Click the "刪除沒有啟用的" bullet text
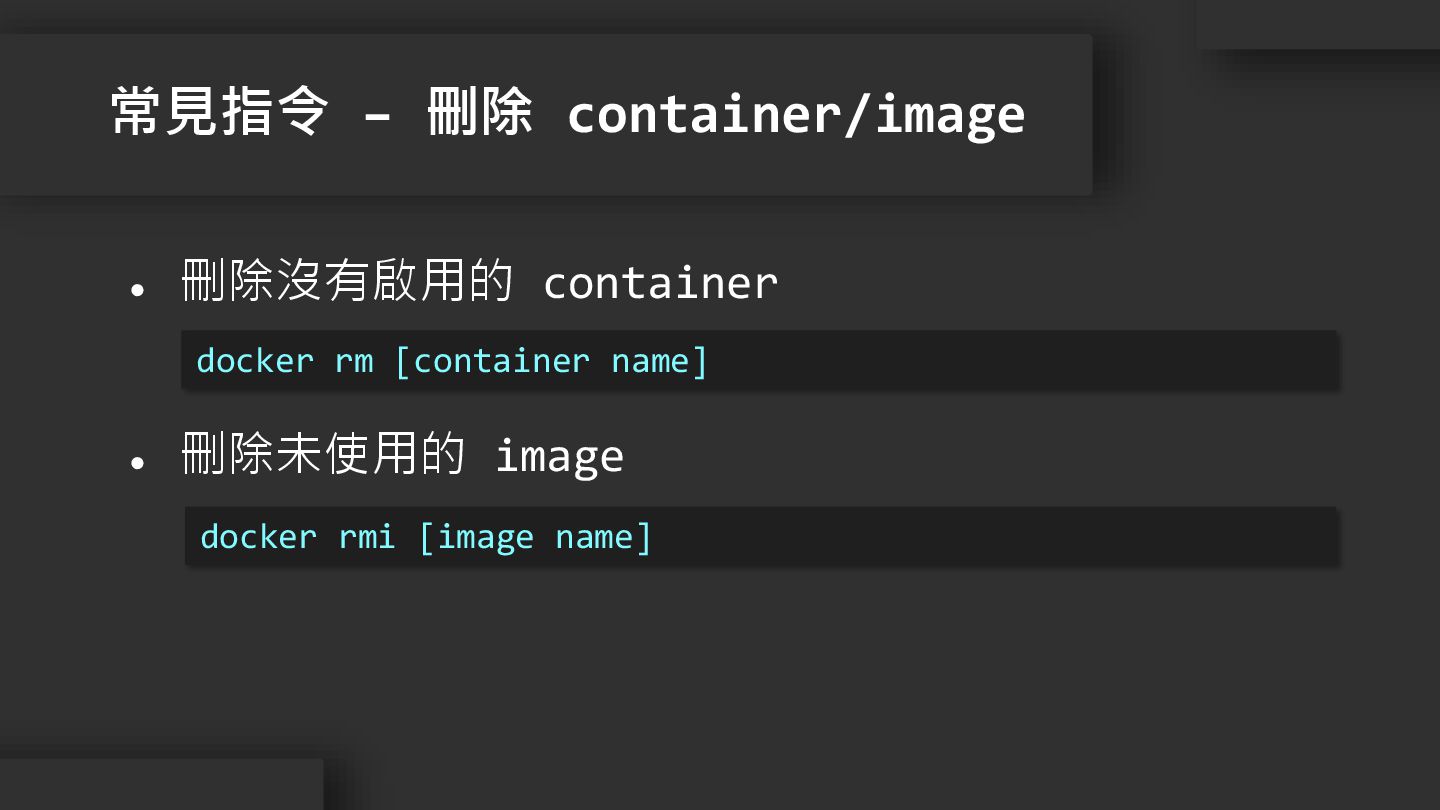The height and width of the screenshot is (810, 1440). (347, 281)
